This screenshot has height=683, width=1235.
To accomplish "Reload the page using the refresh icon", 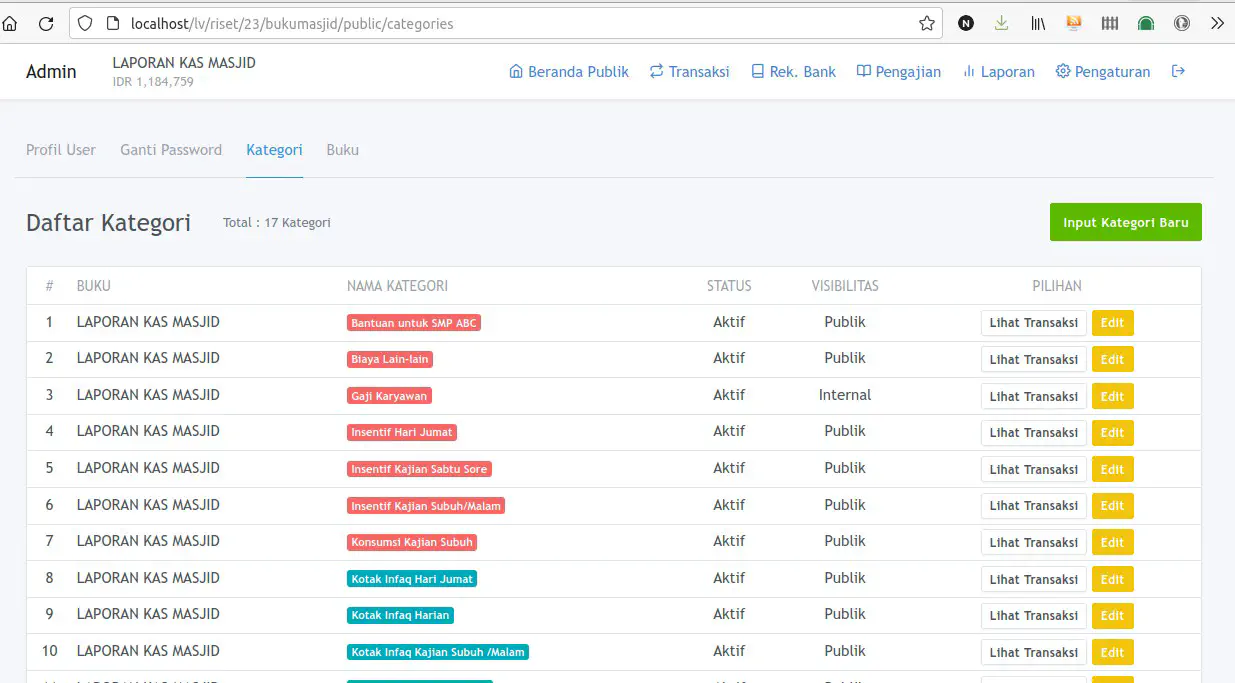I will pos(46,23).
